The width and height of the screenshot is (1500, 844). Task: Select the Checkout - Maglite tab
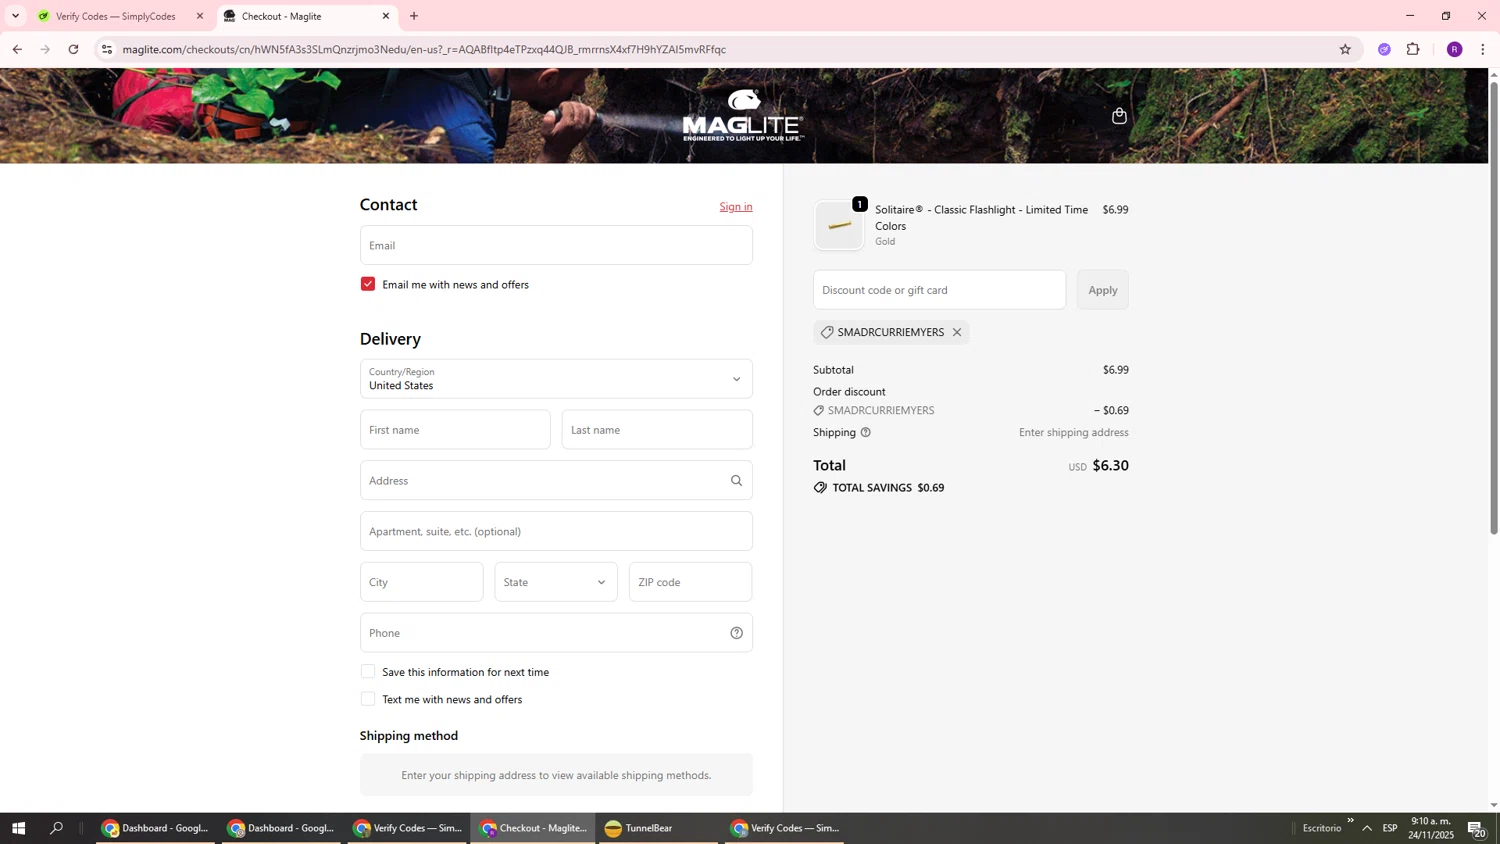point(305,16)
